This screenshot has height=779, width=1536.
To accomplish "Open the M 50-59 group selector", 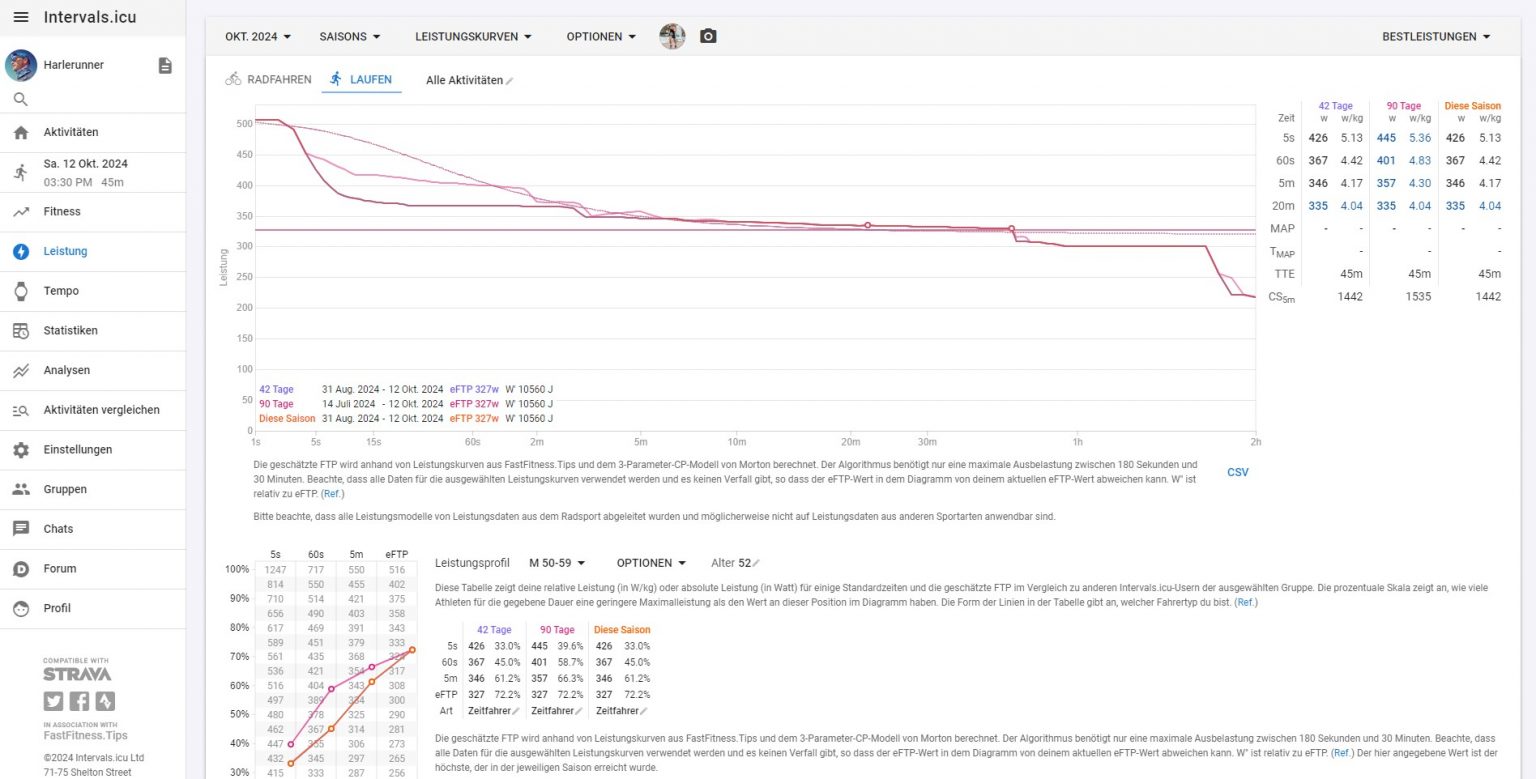I will click(556, 562).
